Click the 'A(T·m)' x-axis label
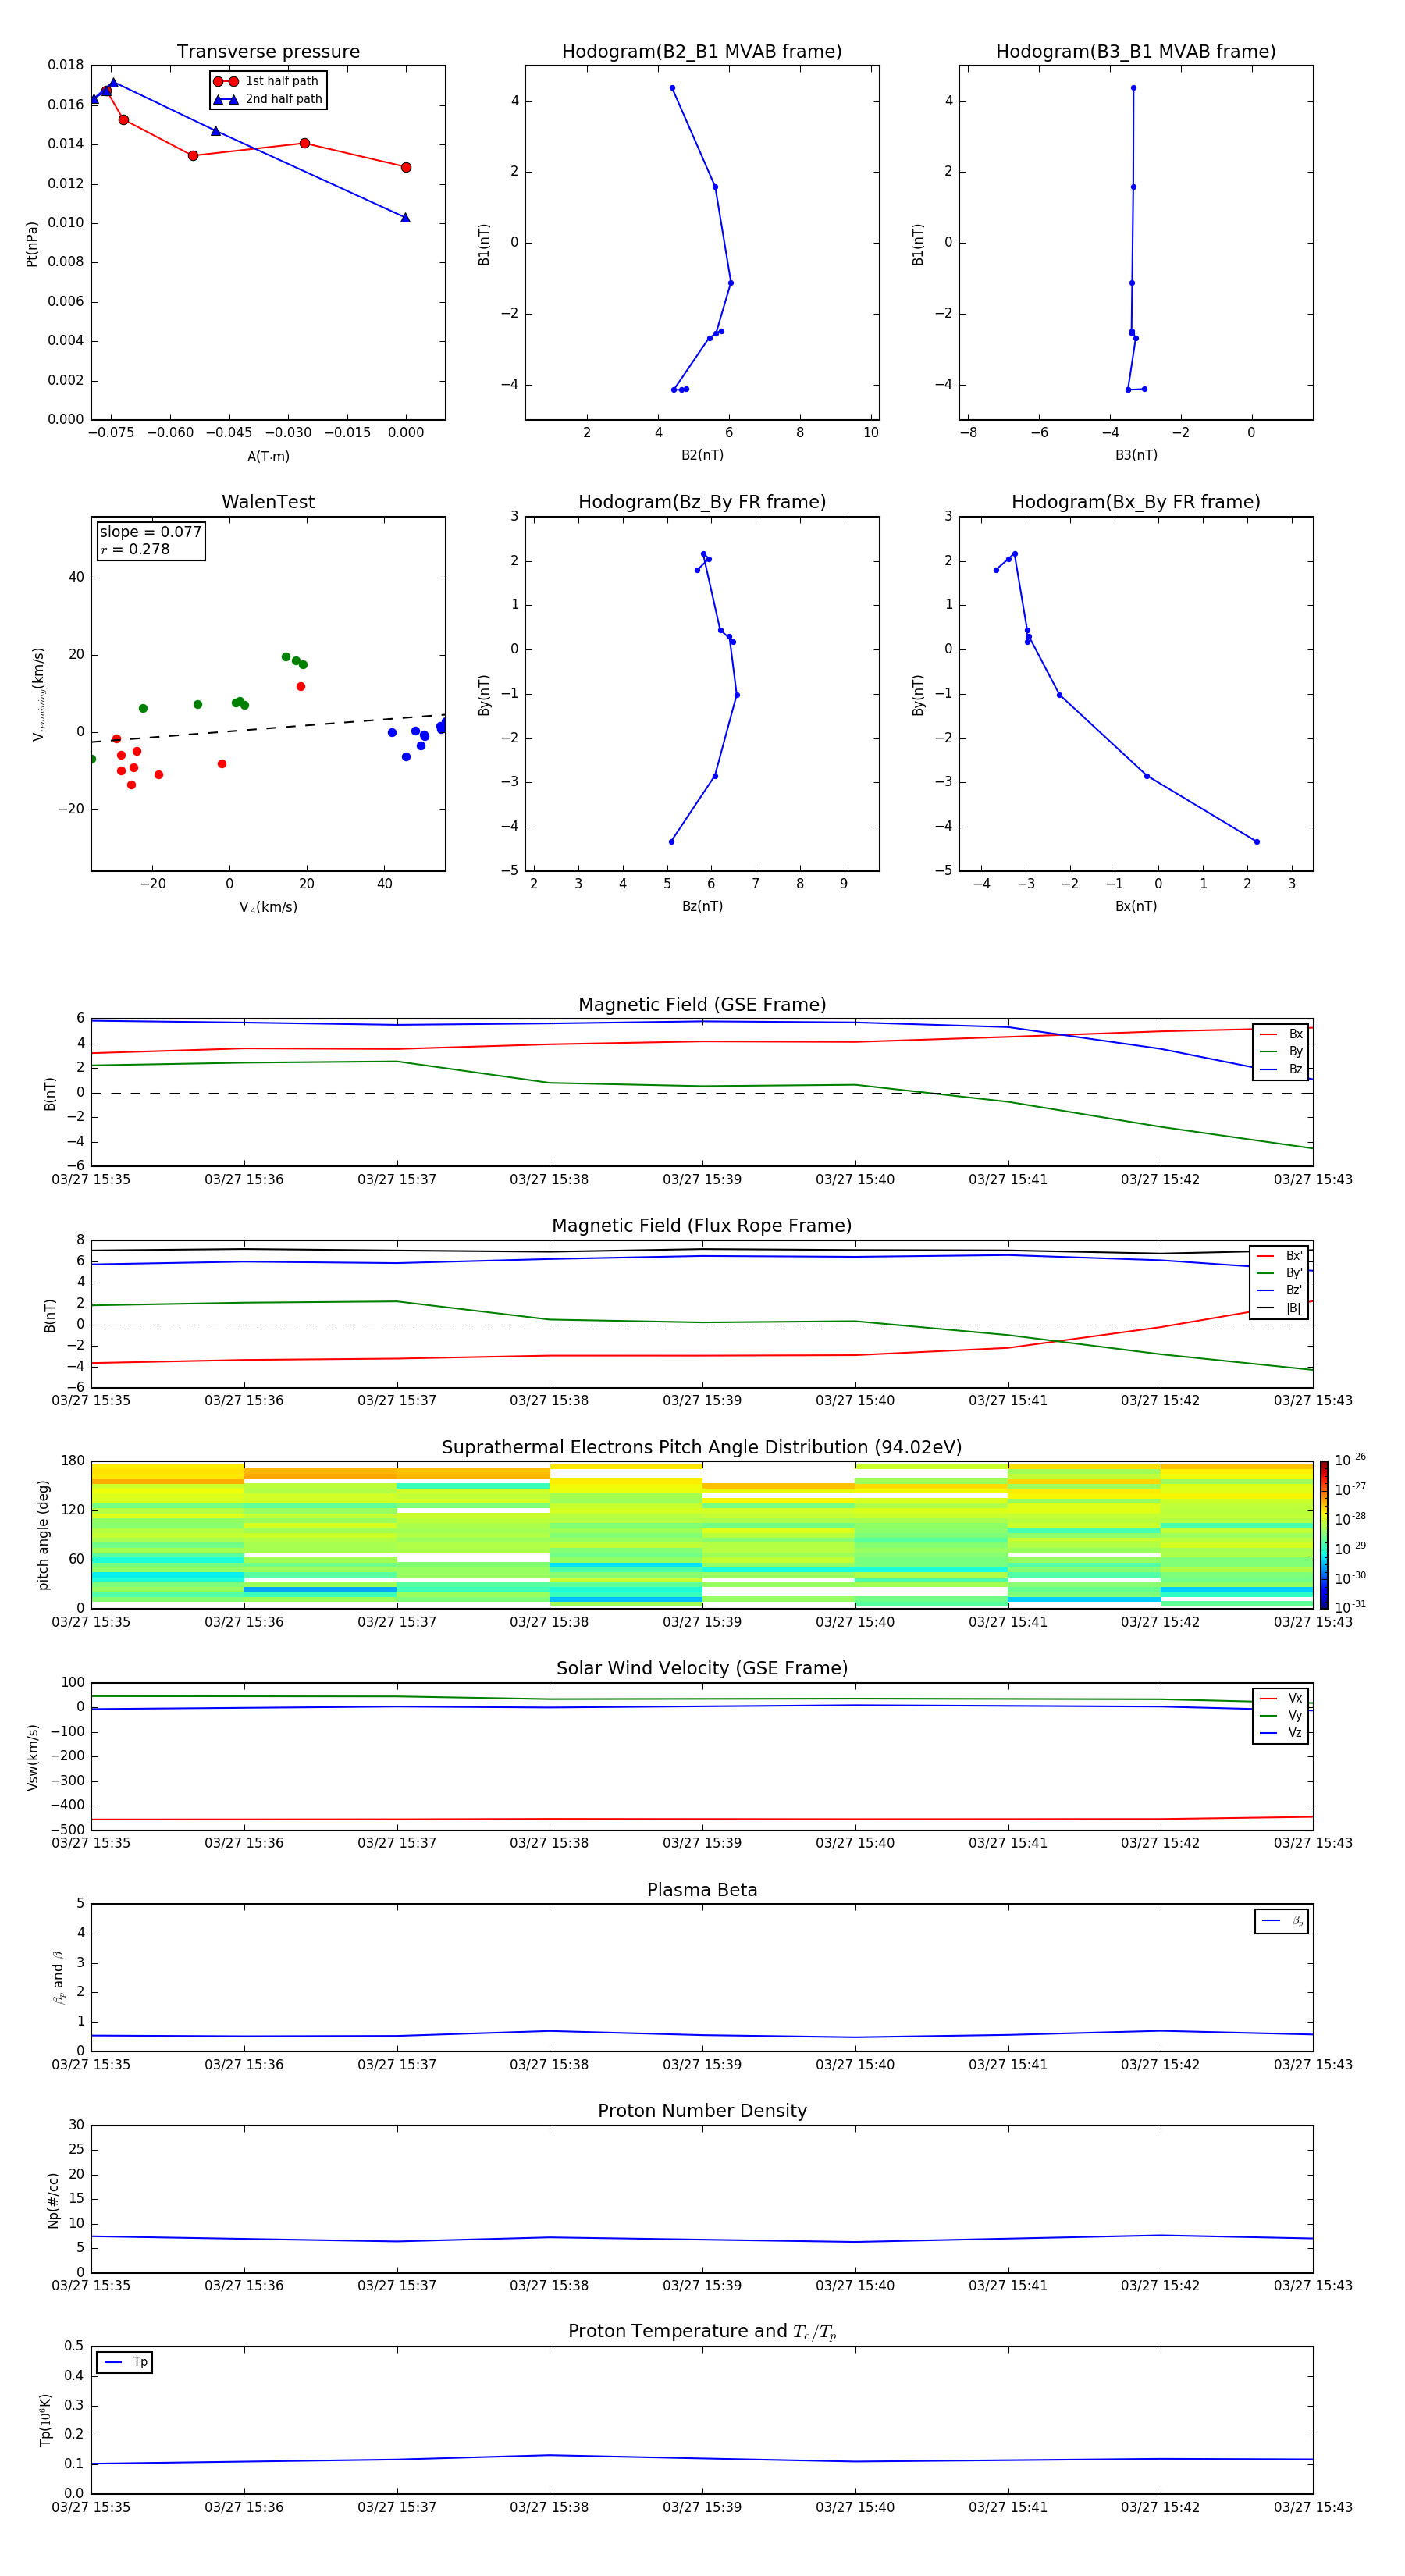The image size is (1405, 2576). (x=268, y=457)
